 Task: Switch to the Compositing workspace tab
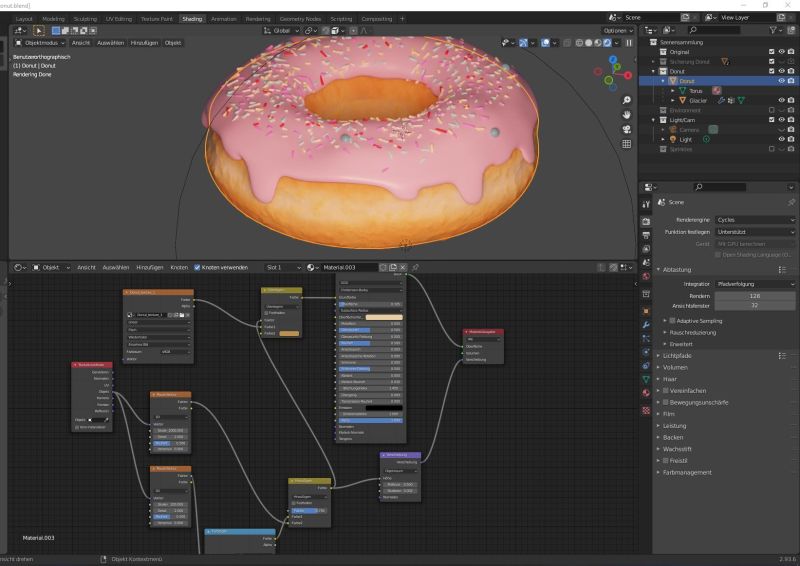tap(377, 19)
